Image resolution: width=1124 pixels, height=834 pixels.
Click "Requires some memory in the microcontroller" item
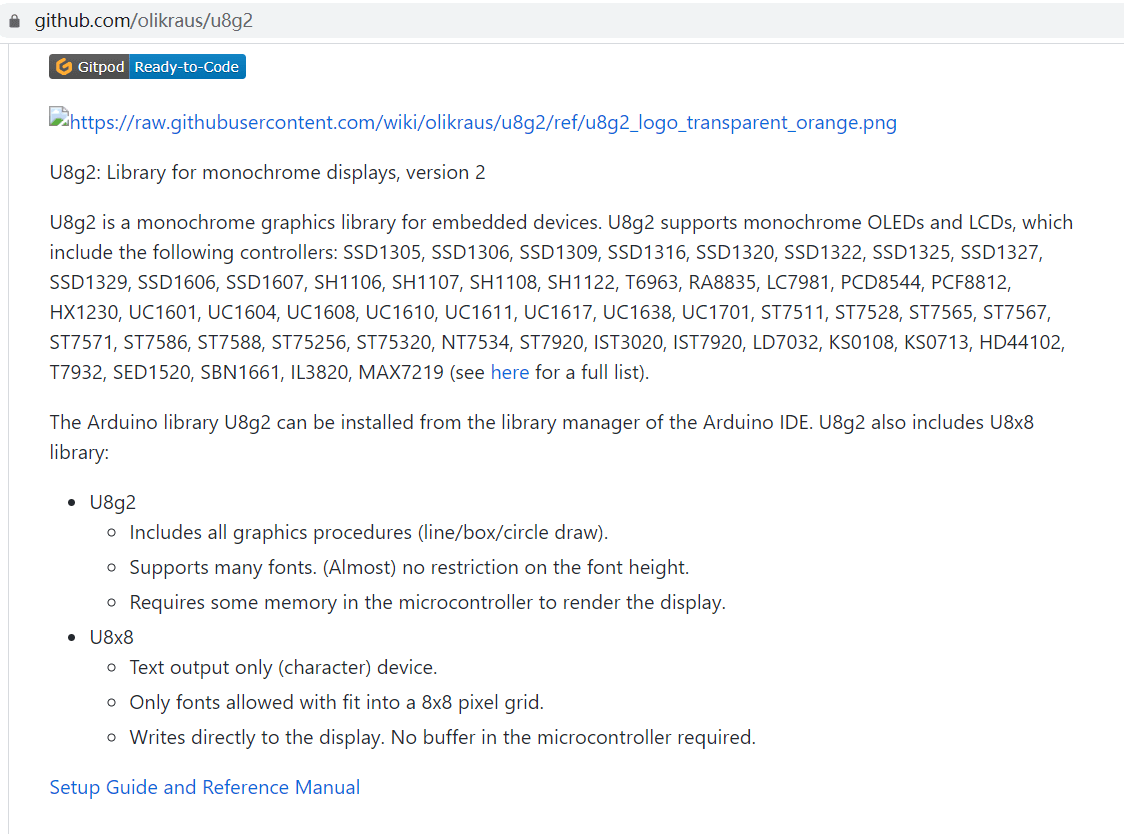(427, 602)
